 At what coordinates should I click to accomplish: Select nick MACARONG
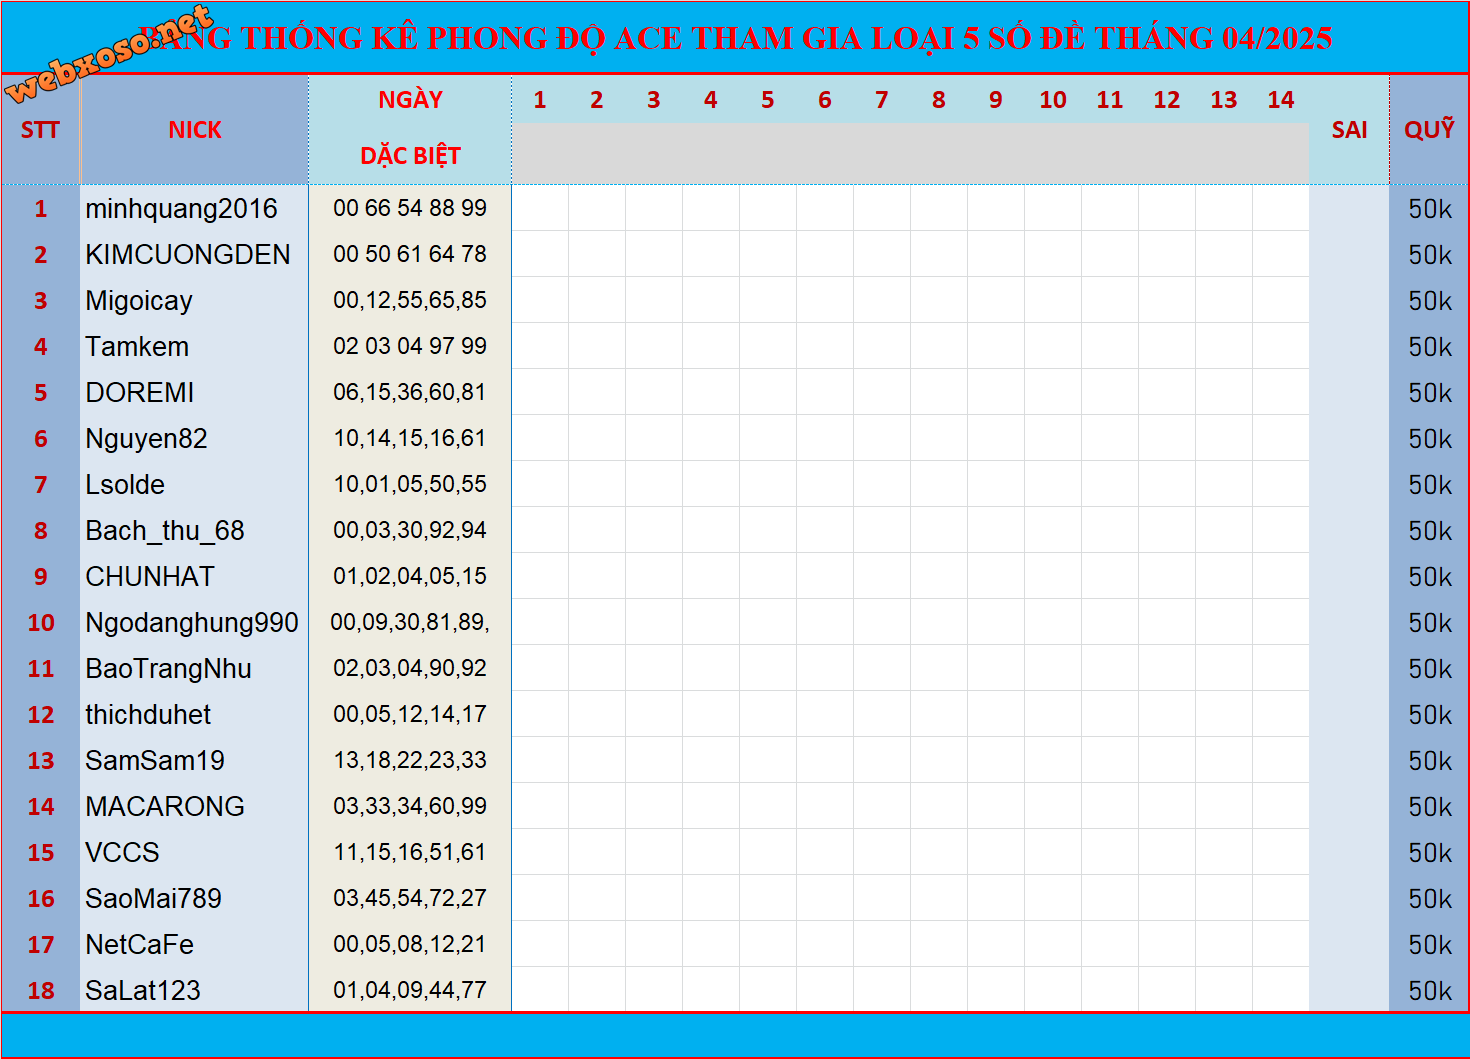pyautogui.click(x=165, y=807)
